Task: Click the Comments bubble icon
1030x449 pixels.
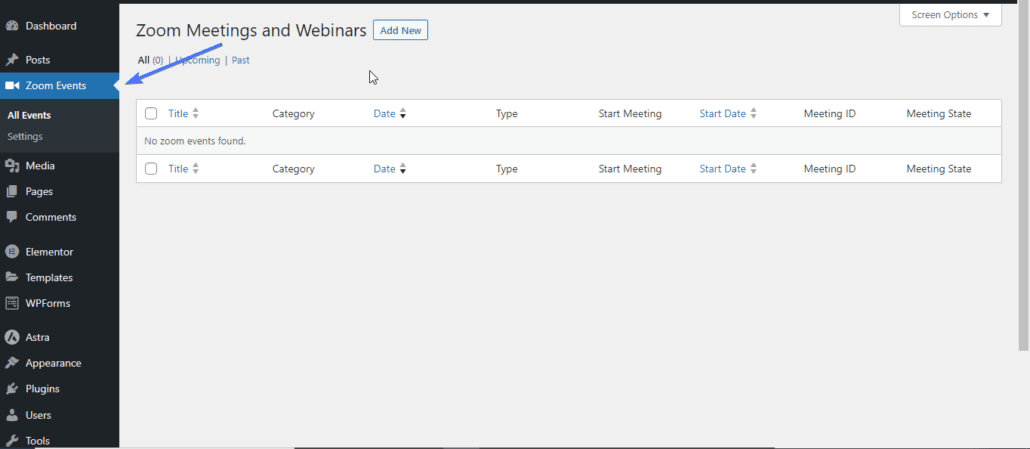Action: 11,217
